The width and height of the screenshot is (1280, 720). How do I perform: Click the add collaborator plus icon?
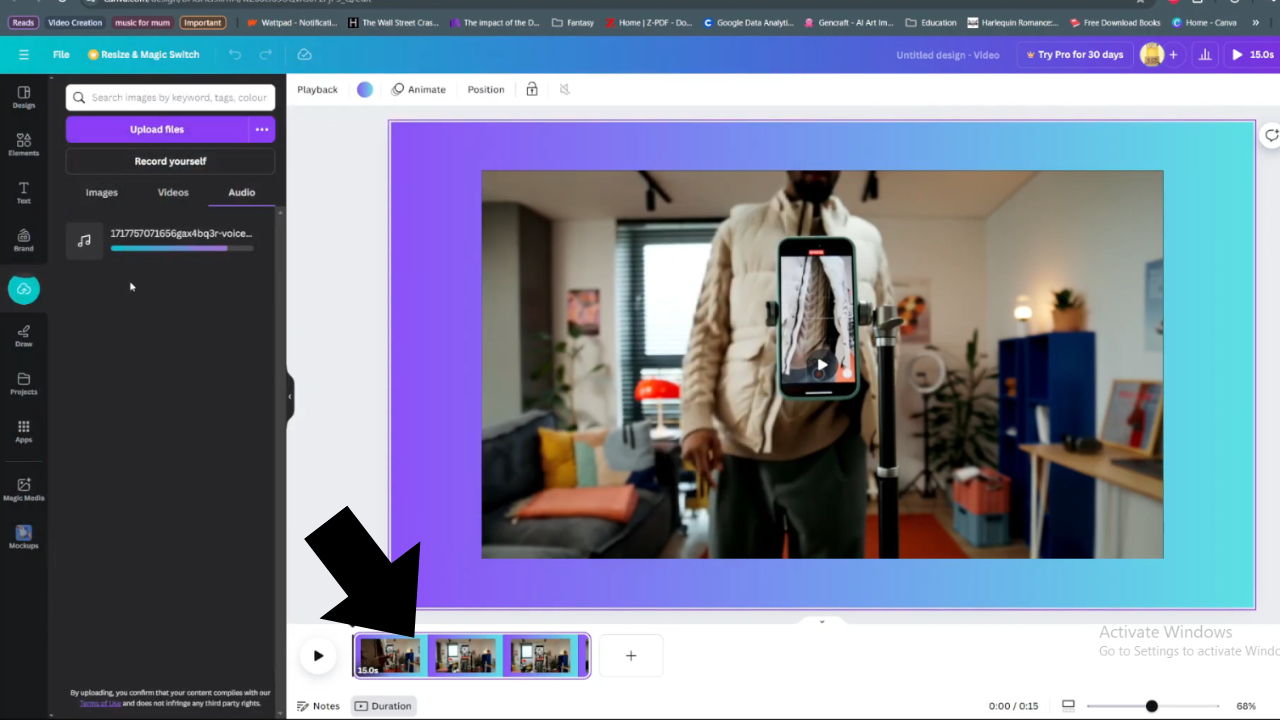1173,55
